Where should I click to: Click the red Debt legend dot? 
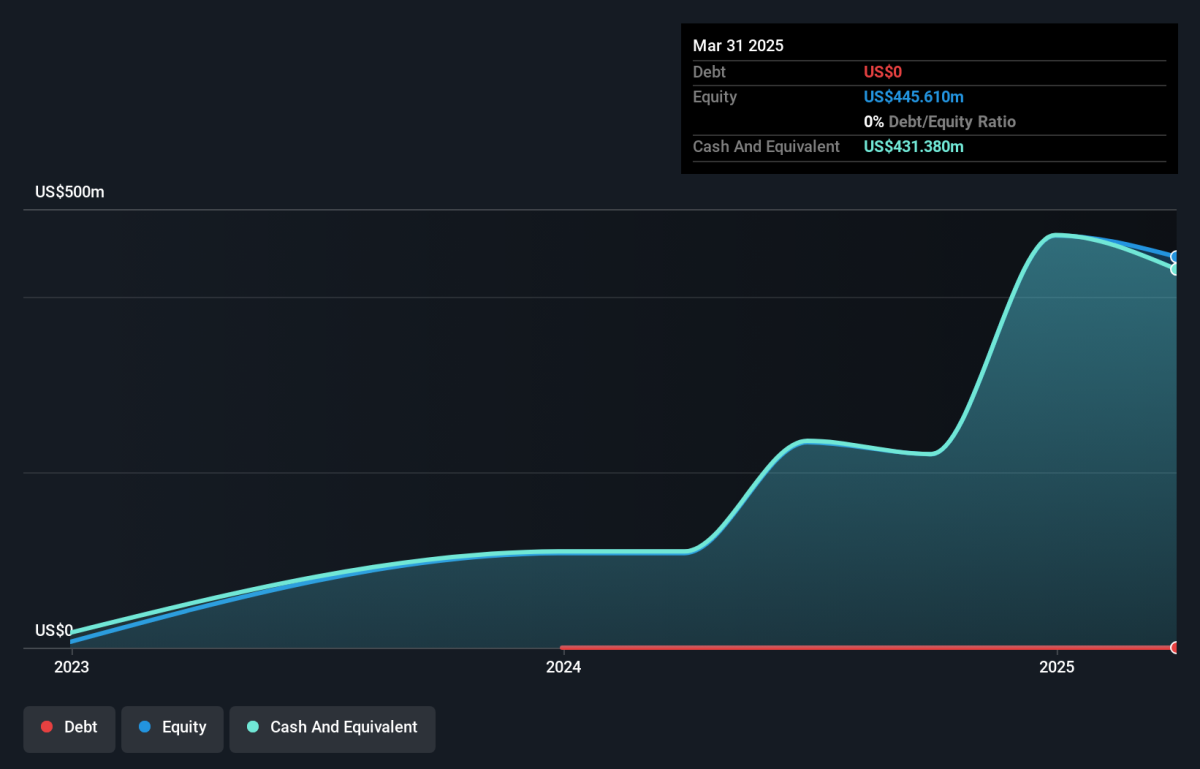pyautogui.click(x=46, y=728)
